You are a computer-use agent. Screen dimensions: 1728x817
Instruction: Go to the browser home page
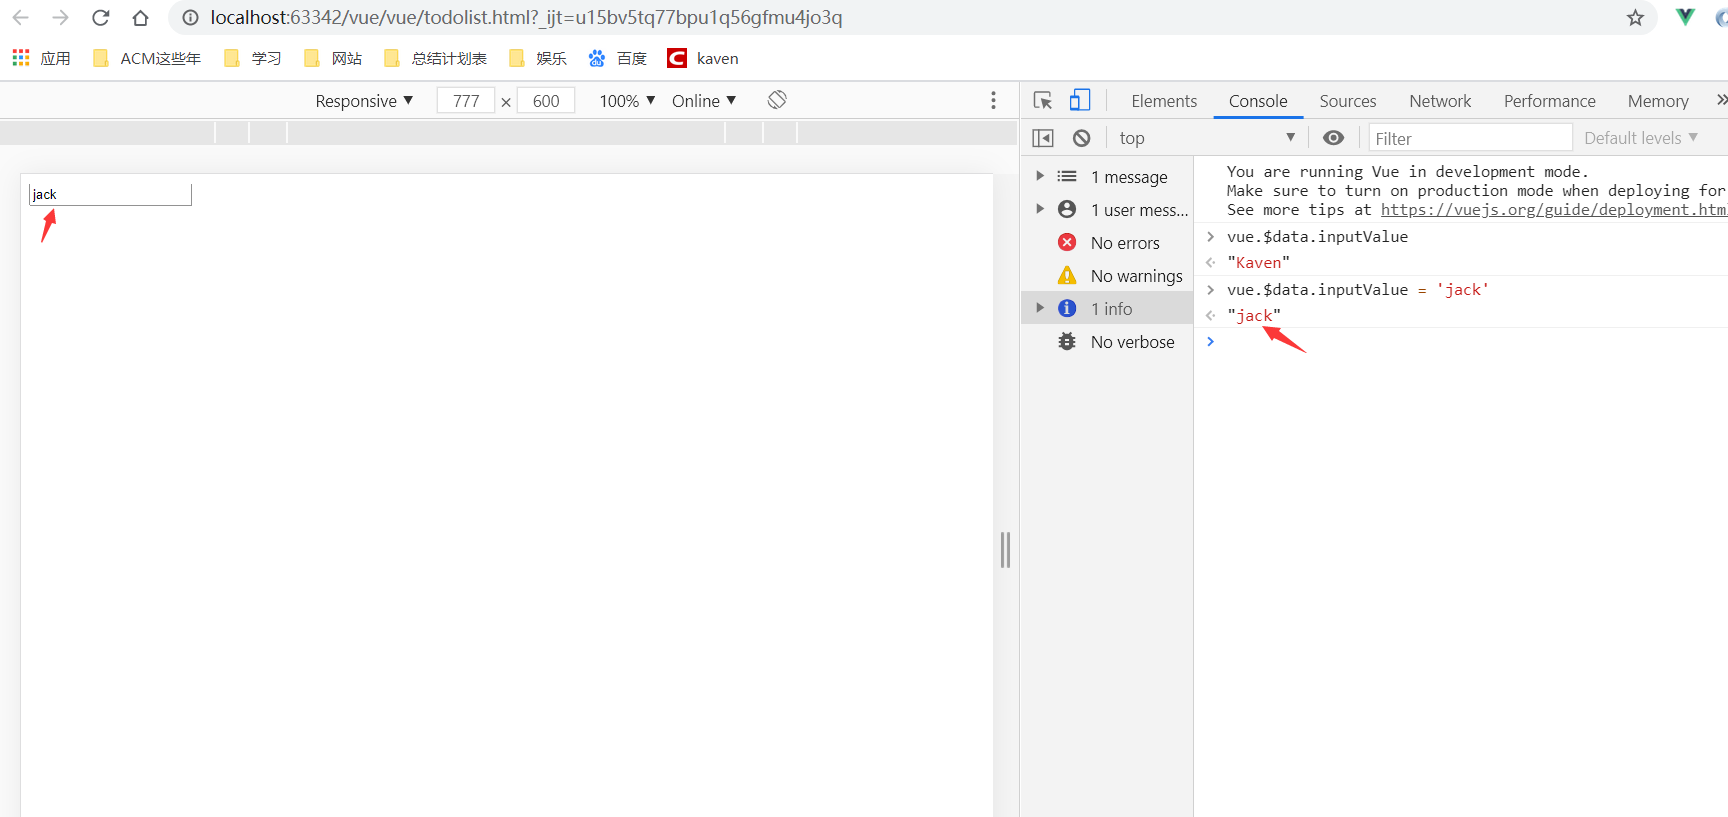(x=141, y=18)
